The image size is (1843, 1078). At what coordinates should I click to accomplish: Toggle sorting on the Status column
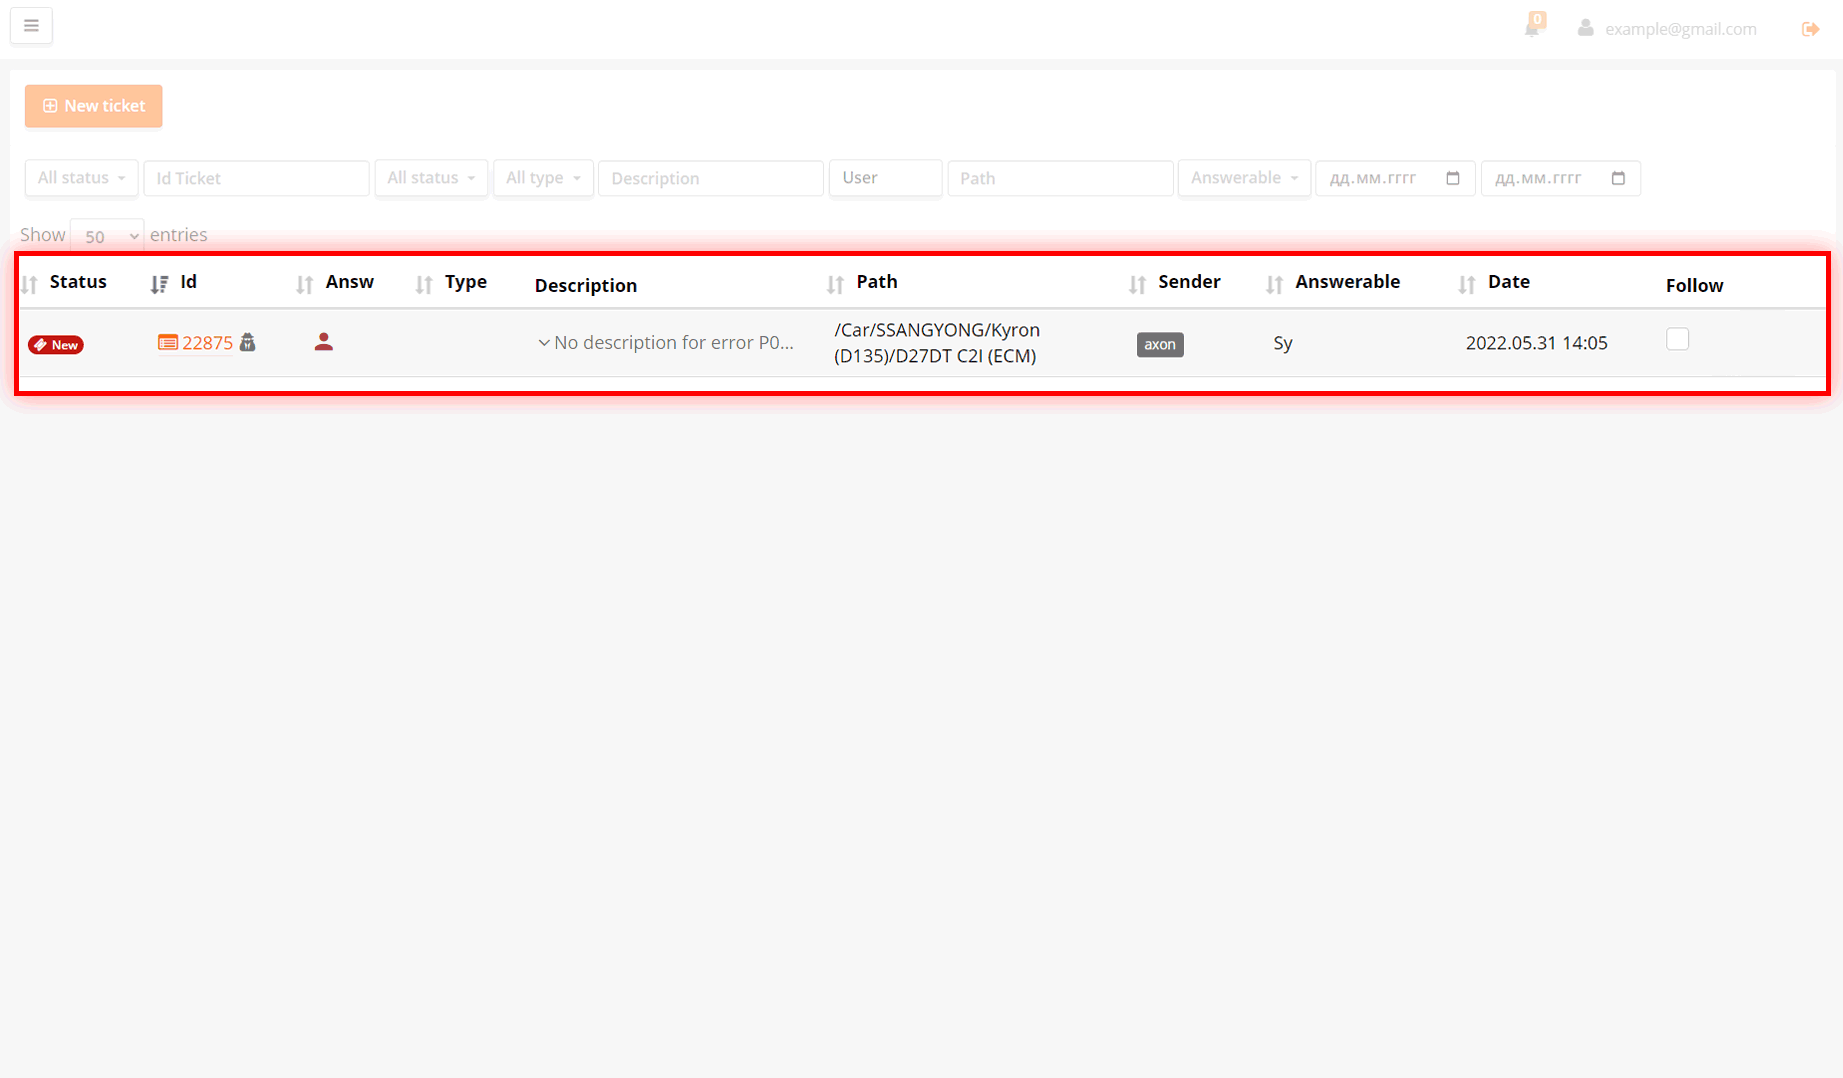[x=28, y=284]
